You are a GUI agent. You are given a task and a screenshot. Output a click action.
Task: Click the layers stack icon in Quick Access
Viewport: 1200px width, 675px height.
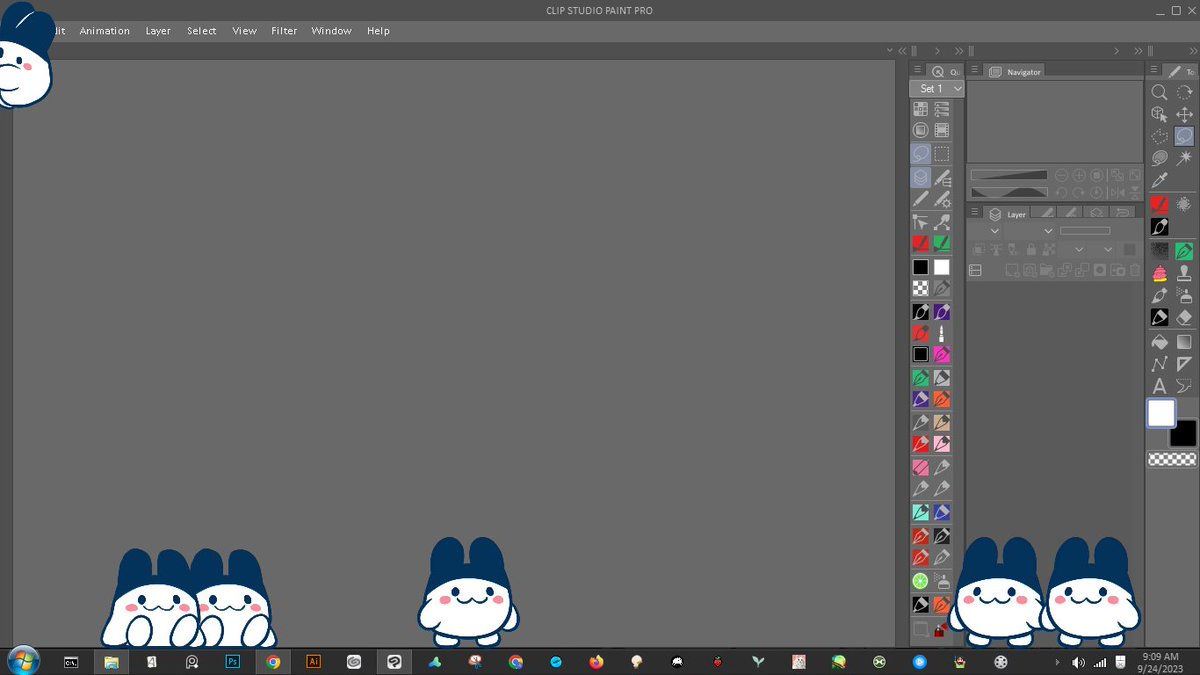(920, 177)
